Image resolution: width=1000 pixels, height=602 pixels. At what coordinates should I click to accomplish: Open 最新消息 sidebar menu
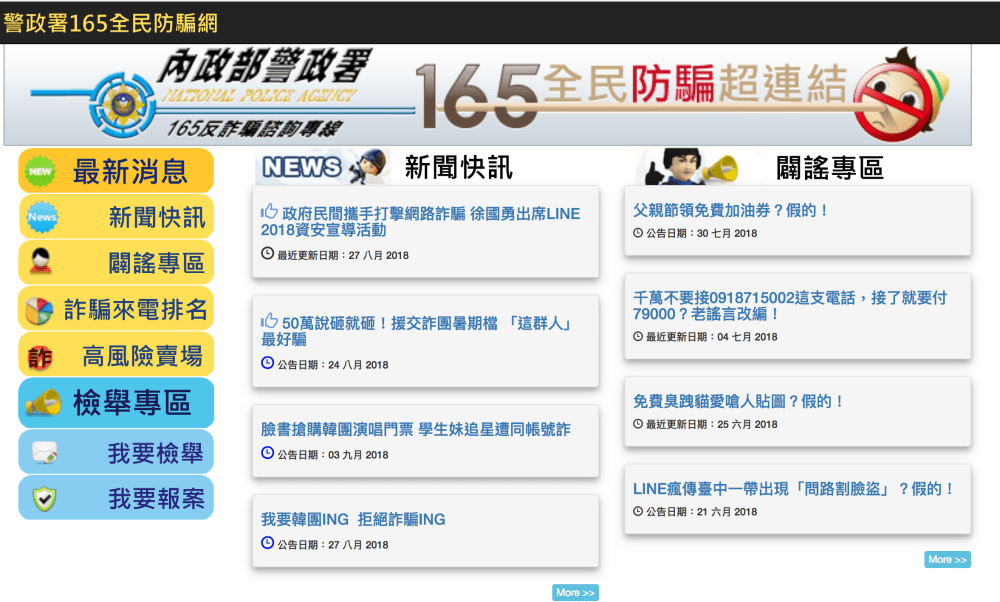click(x=116, y=171)
